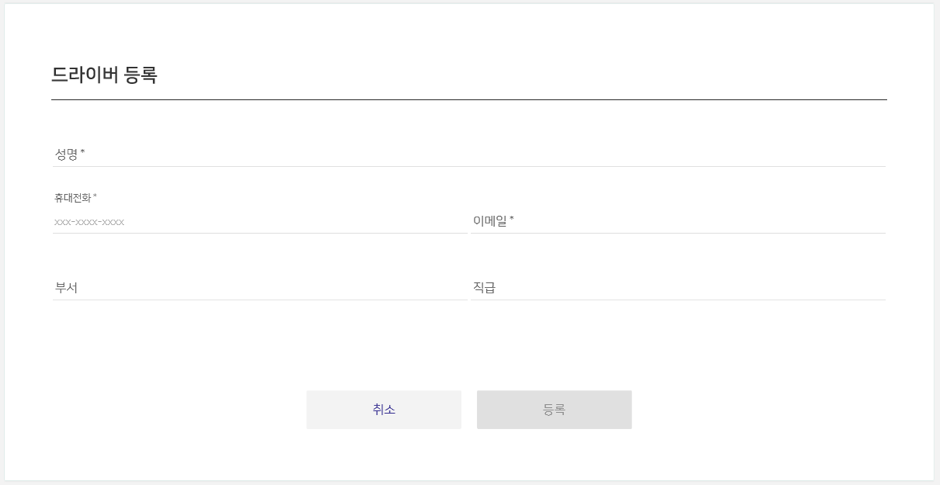Click the small 휴대전화 * label
Image resolution: width=940 pixels, height=485 pixels.
76,197
